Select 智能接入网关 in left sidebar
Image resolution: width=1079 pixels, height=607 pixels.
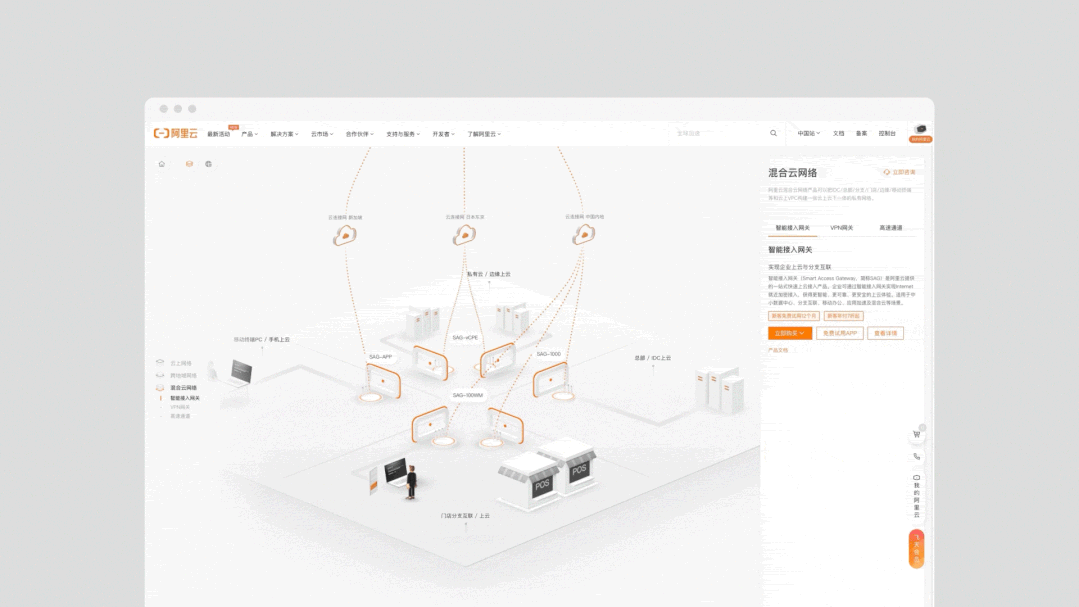pos(185,398)
